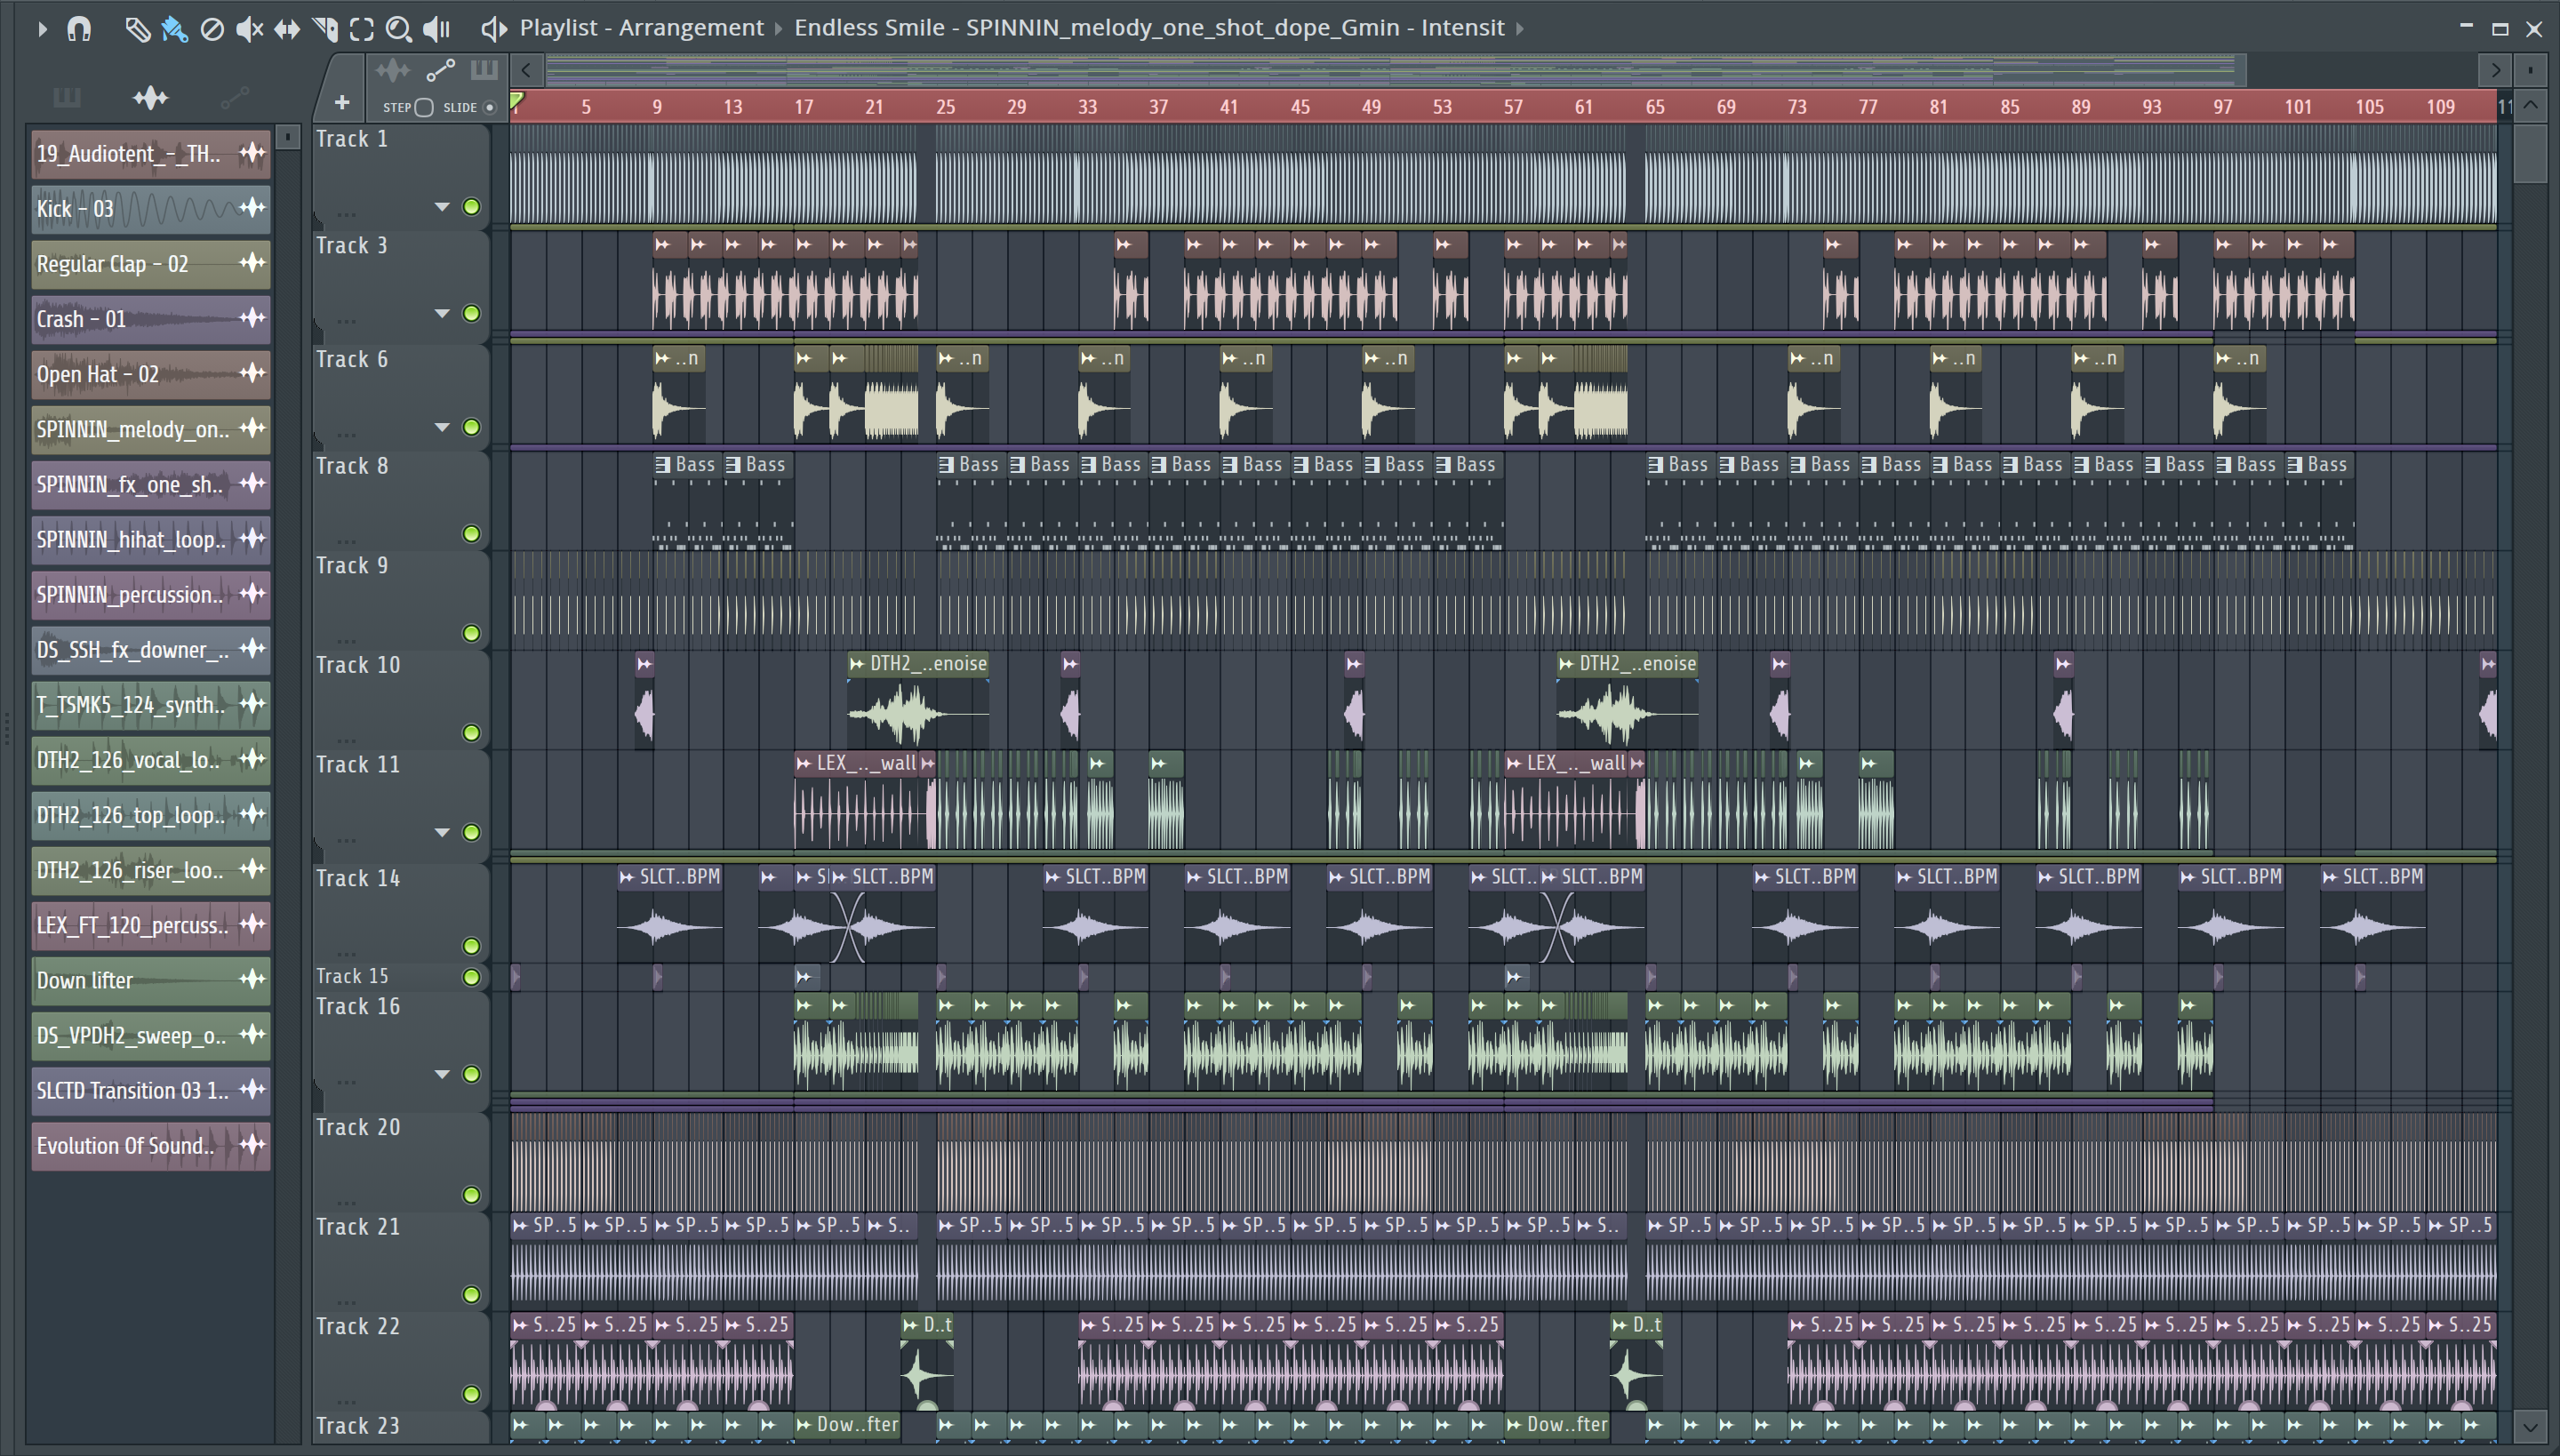Select the Slice tool
This screenshot has width=2560, height=1456.
[x=324, y=29]
